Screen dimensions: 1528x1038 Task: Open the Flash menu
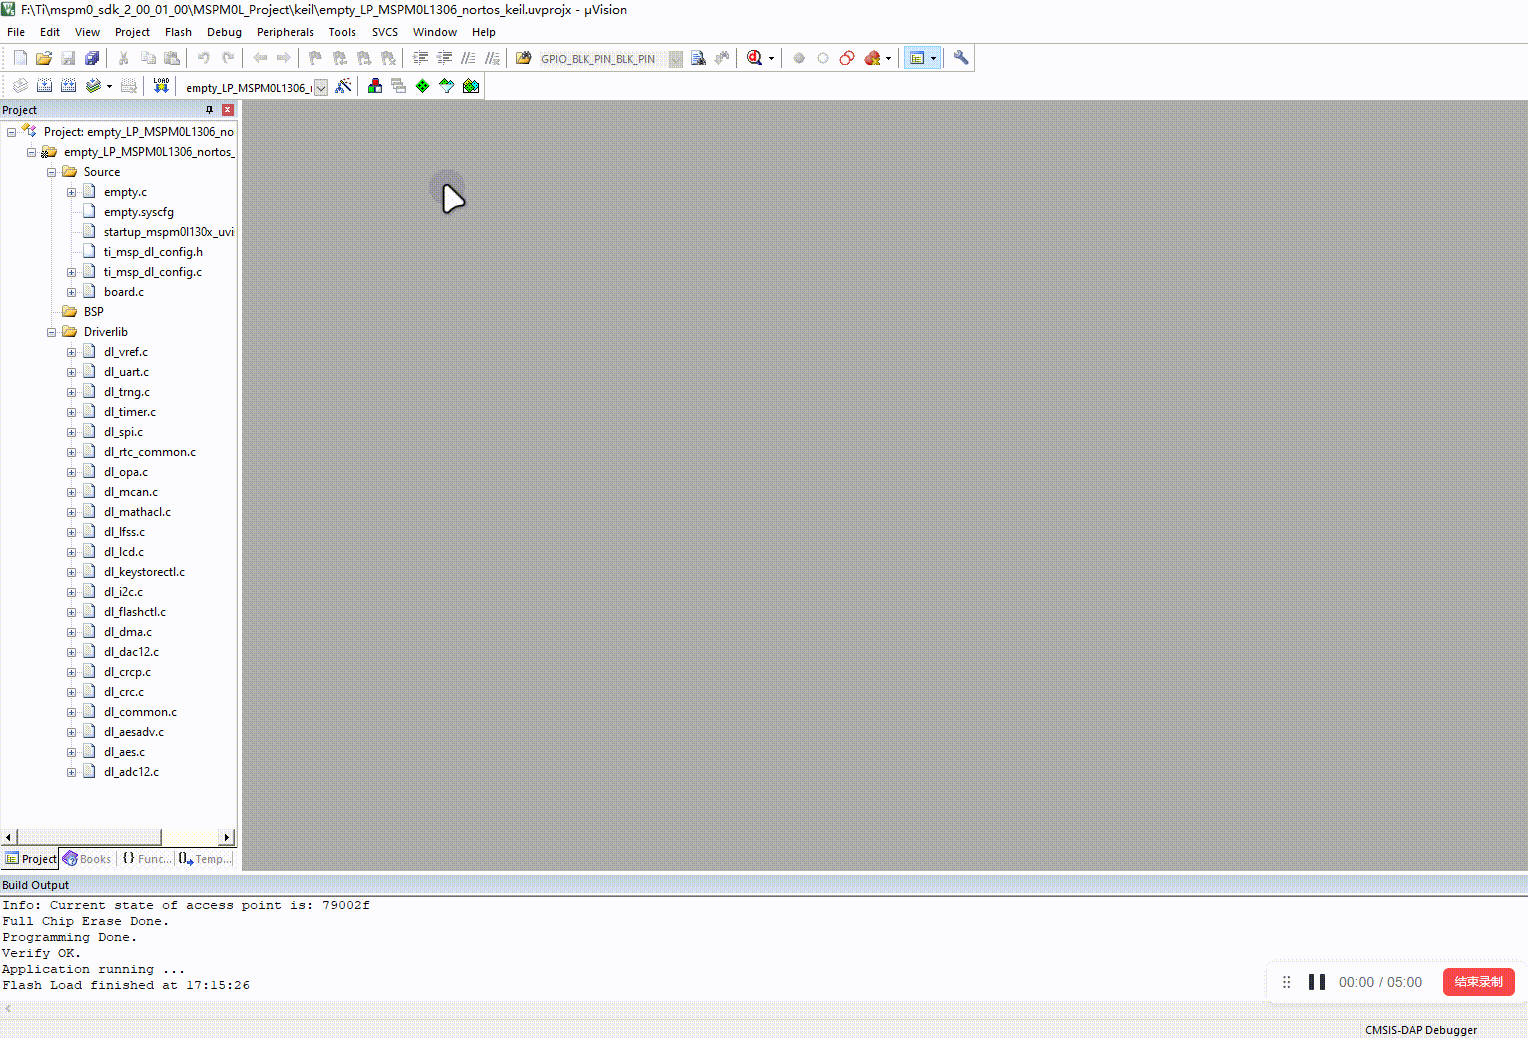tap(178, 32)
